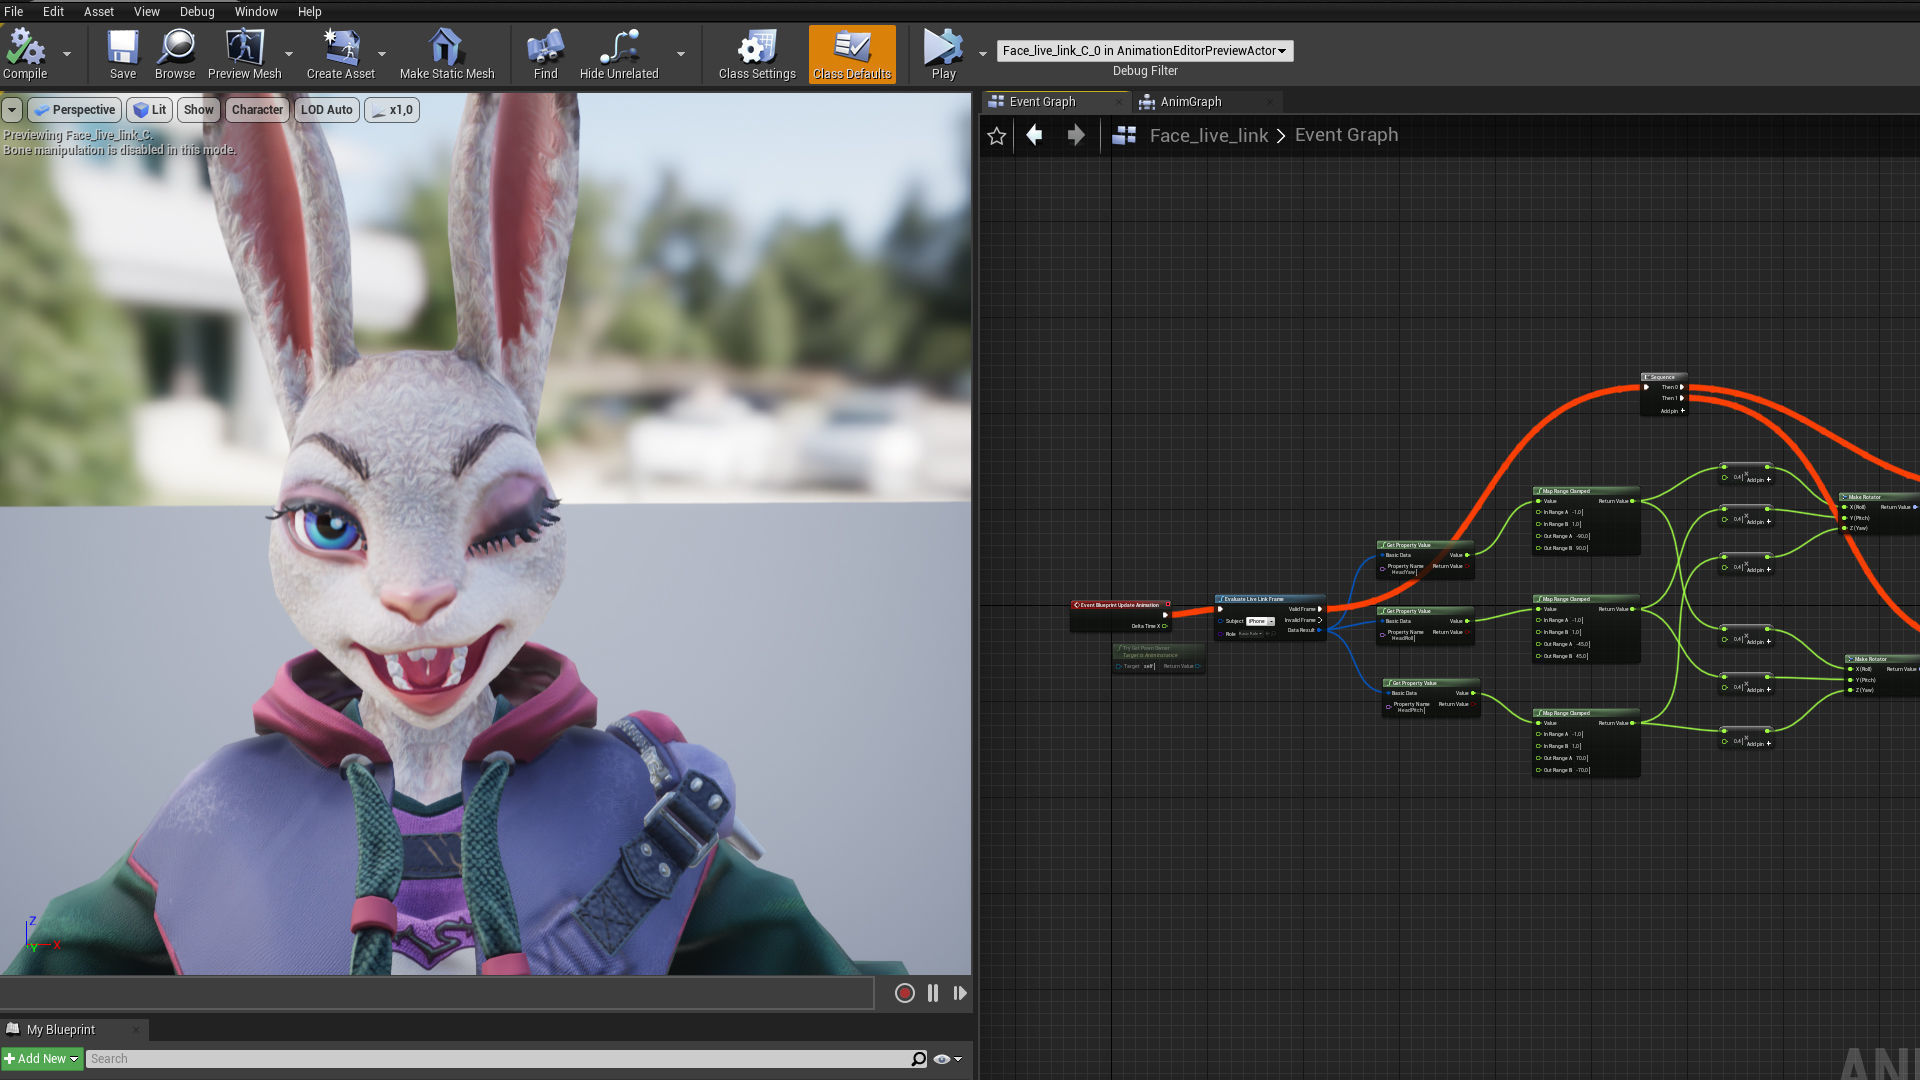Click the animation timeline scrub bar
This screenshot has height=1080, width=1920.
pos(437,993)
